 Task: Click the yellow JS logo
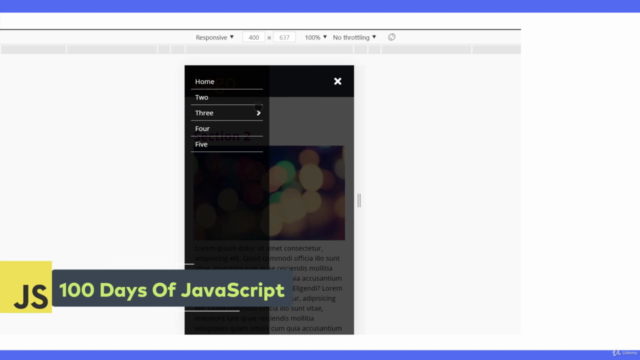(26, 287)
